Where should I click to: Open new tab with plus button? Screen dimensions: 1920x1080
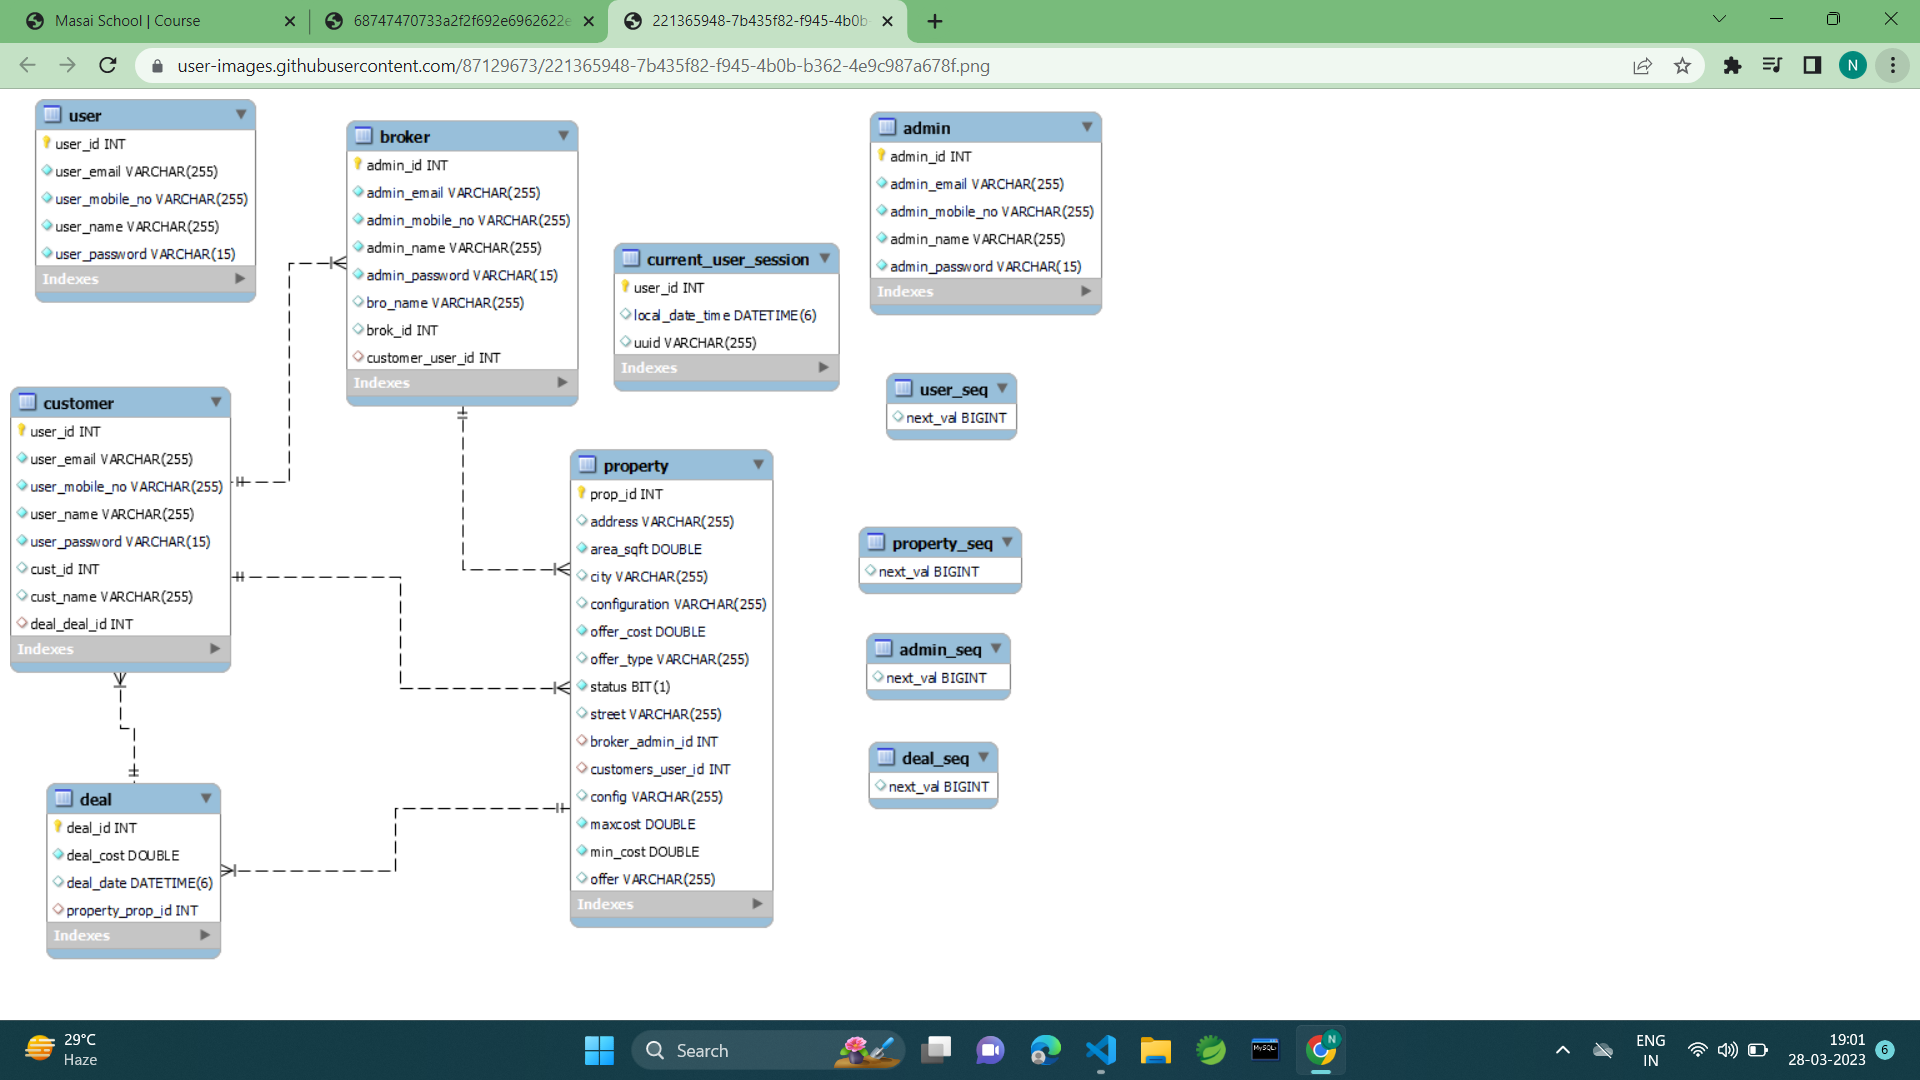click(x=935, y=21)
